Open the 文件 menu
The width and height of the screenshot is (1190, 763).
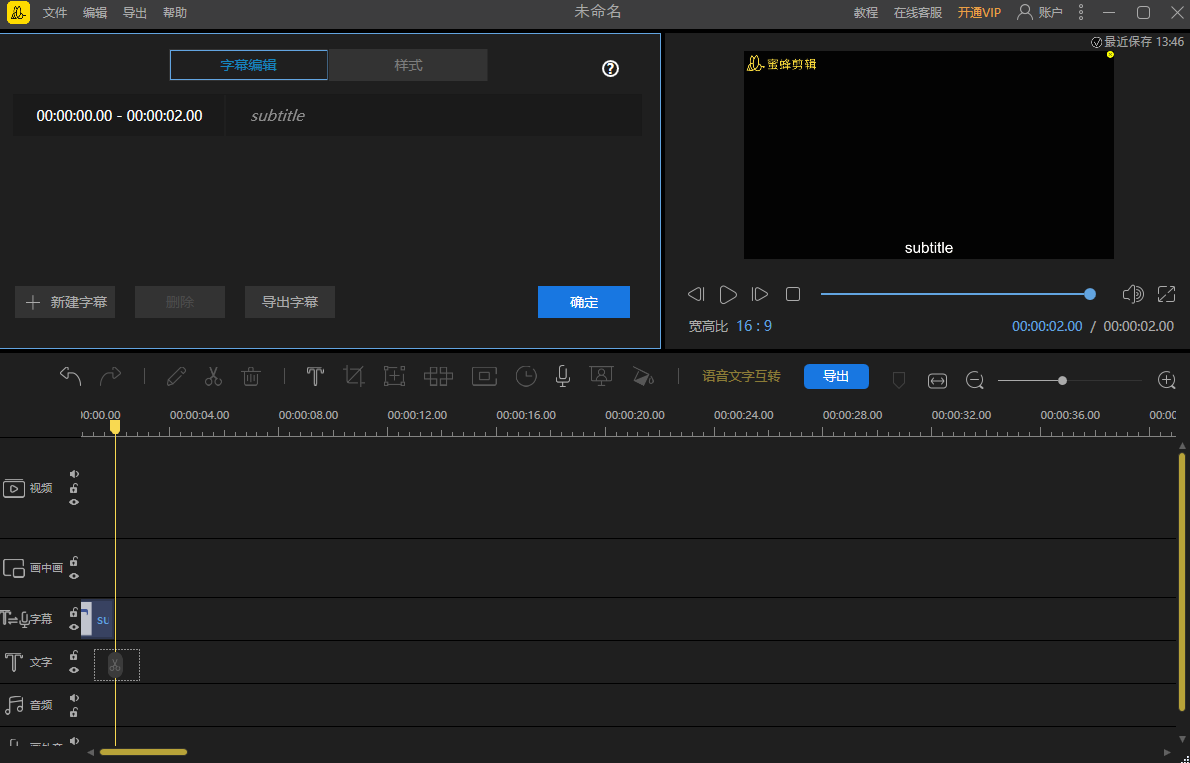55,13
